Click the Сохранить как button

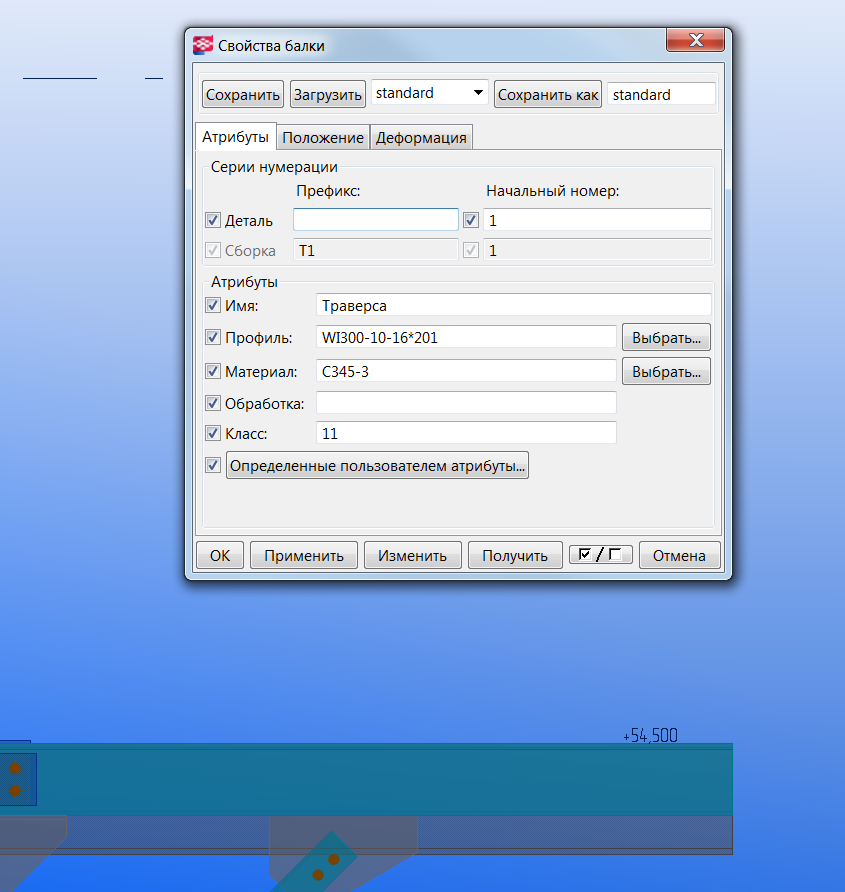(547, 94)
